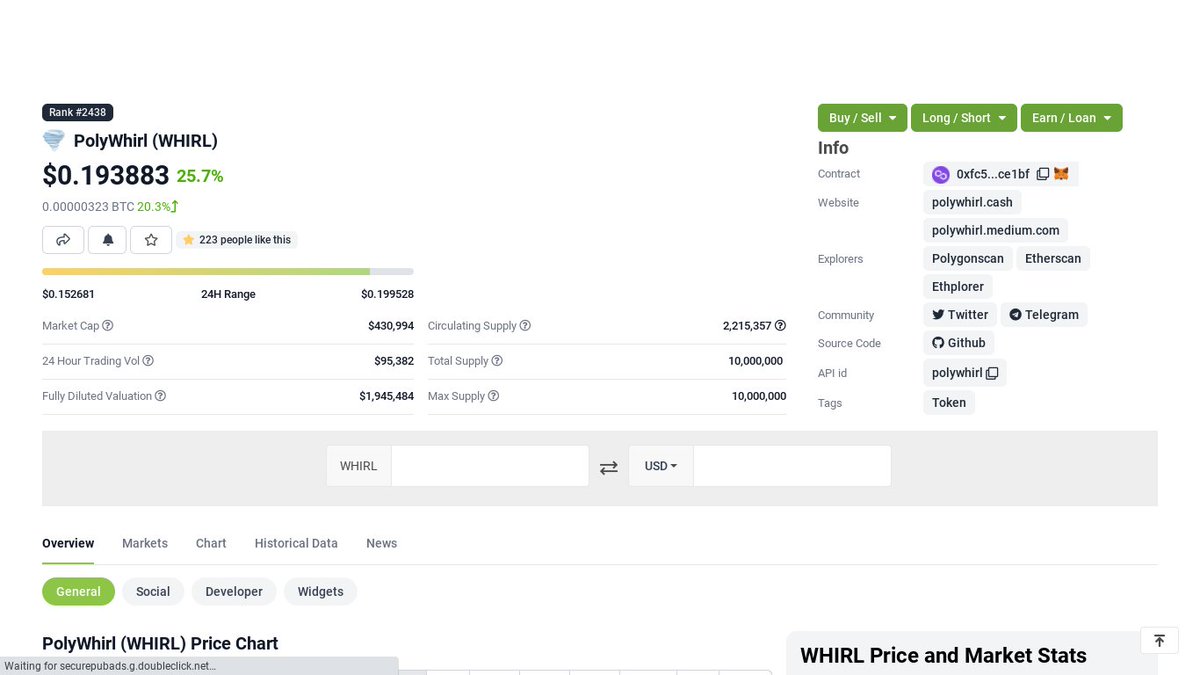1200x675 pixels.
Task: Switch to the News tab
Action: pyautogui.click(x=381, y=543)
